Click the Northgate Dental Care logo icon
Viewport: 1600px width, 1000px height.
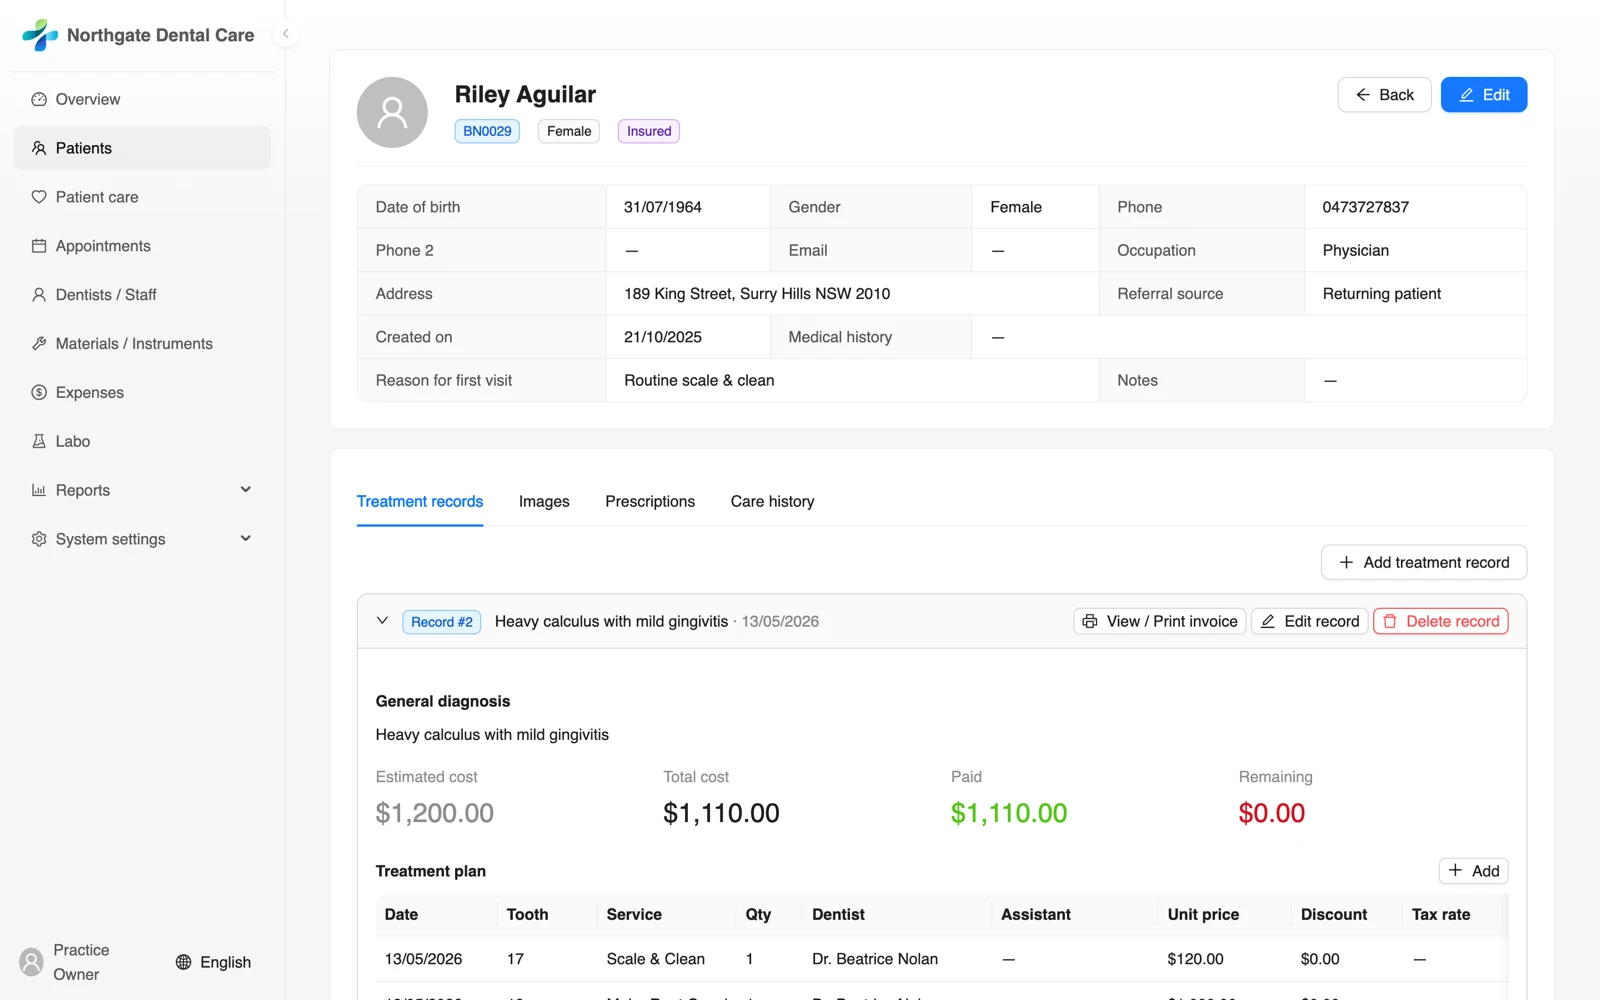point(40,35)
